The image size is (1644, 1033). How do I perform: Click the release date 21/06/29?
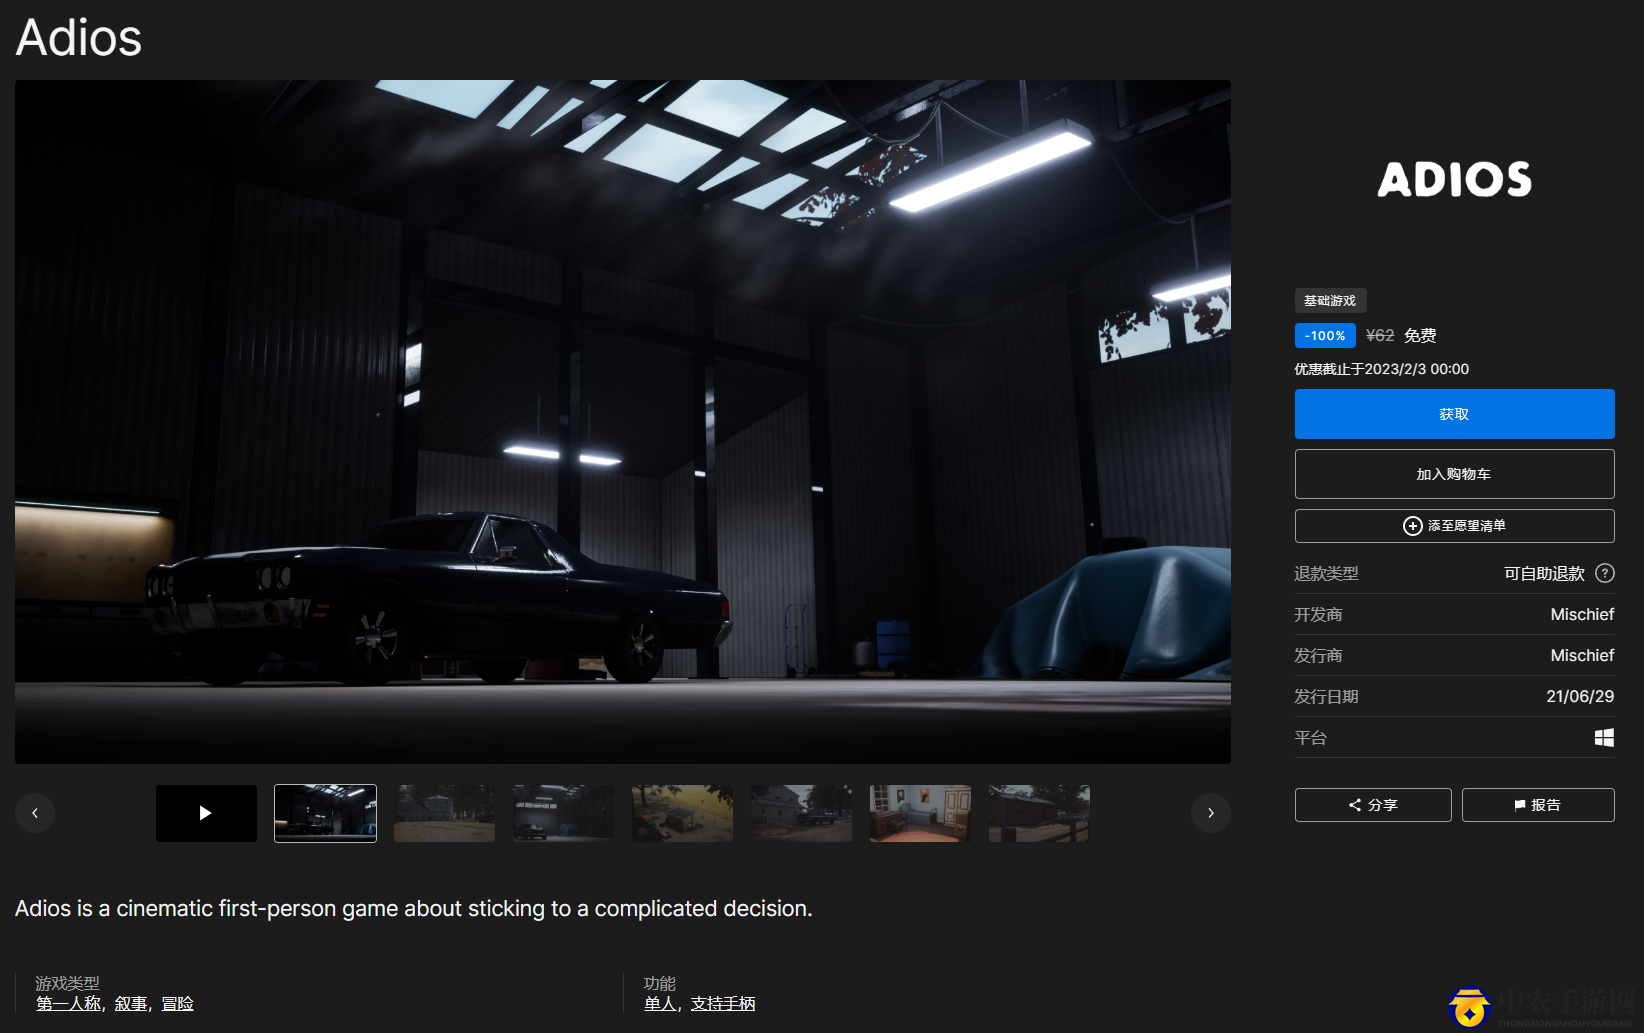[x=1580, y=697]
